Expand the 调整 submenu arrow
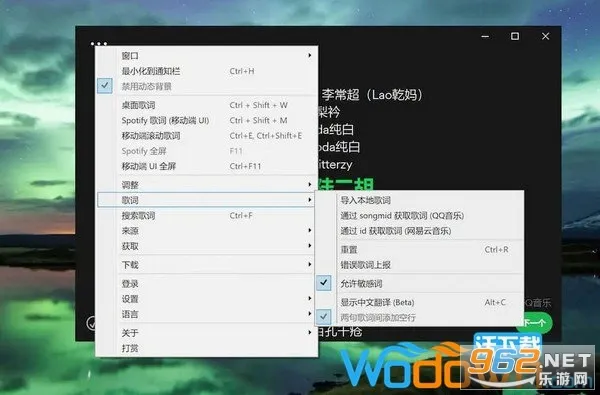Screen dimensions: 600x395 (x=310, y=184)
